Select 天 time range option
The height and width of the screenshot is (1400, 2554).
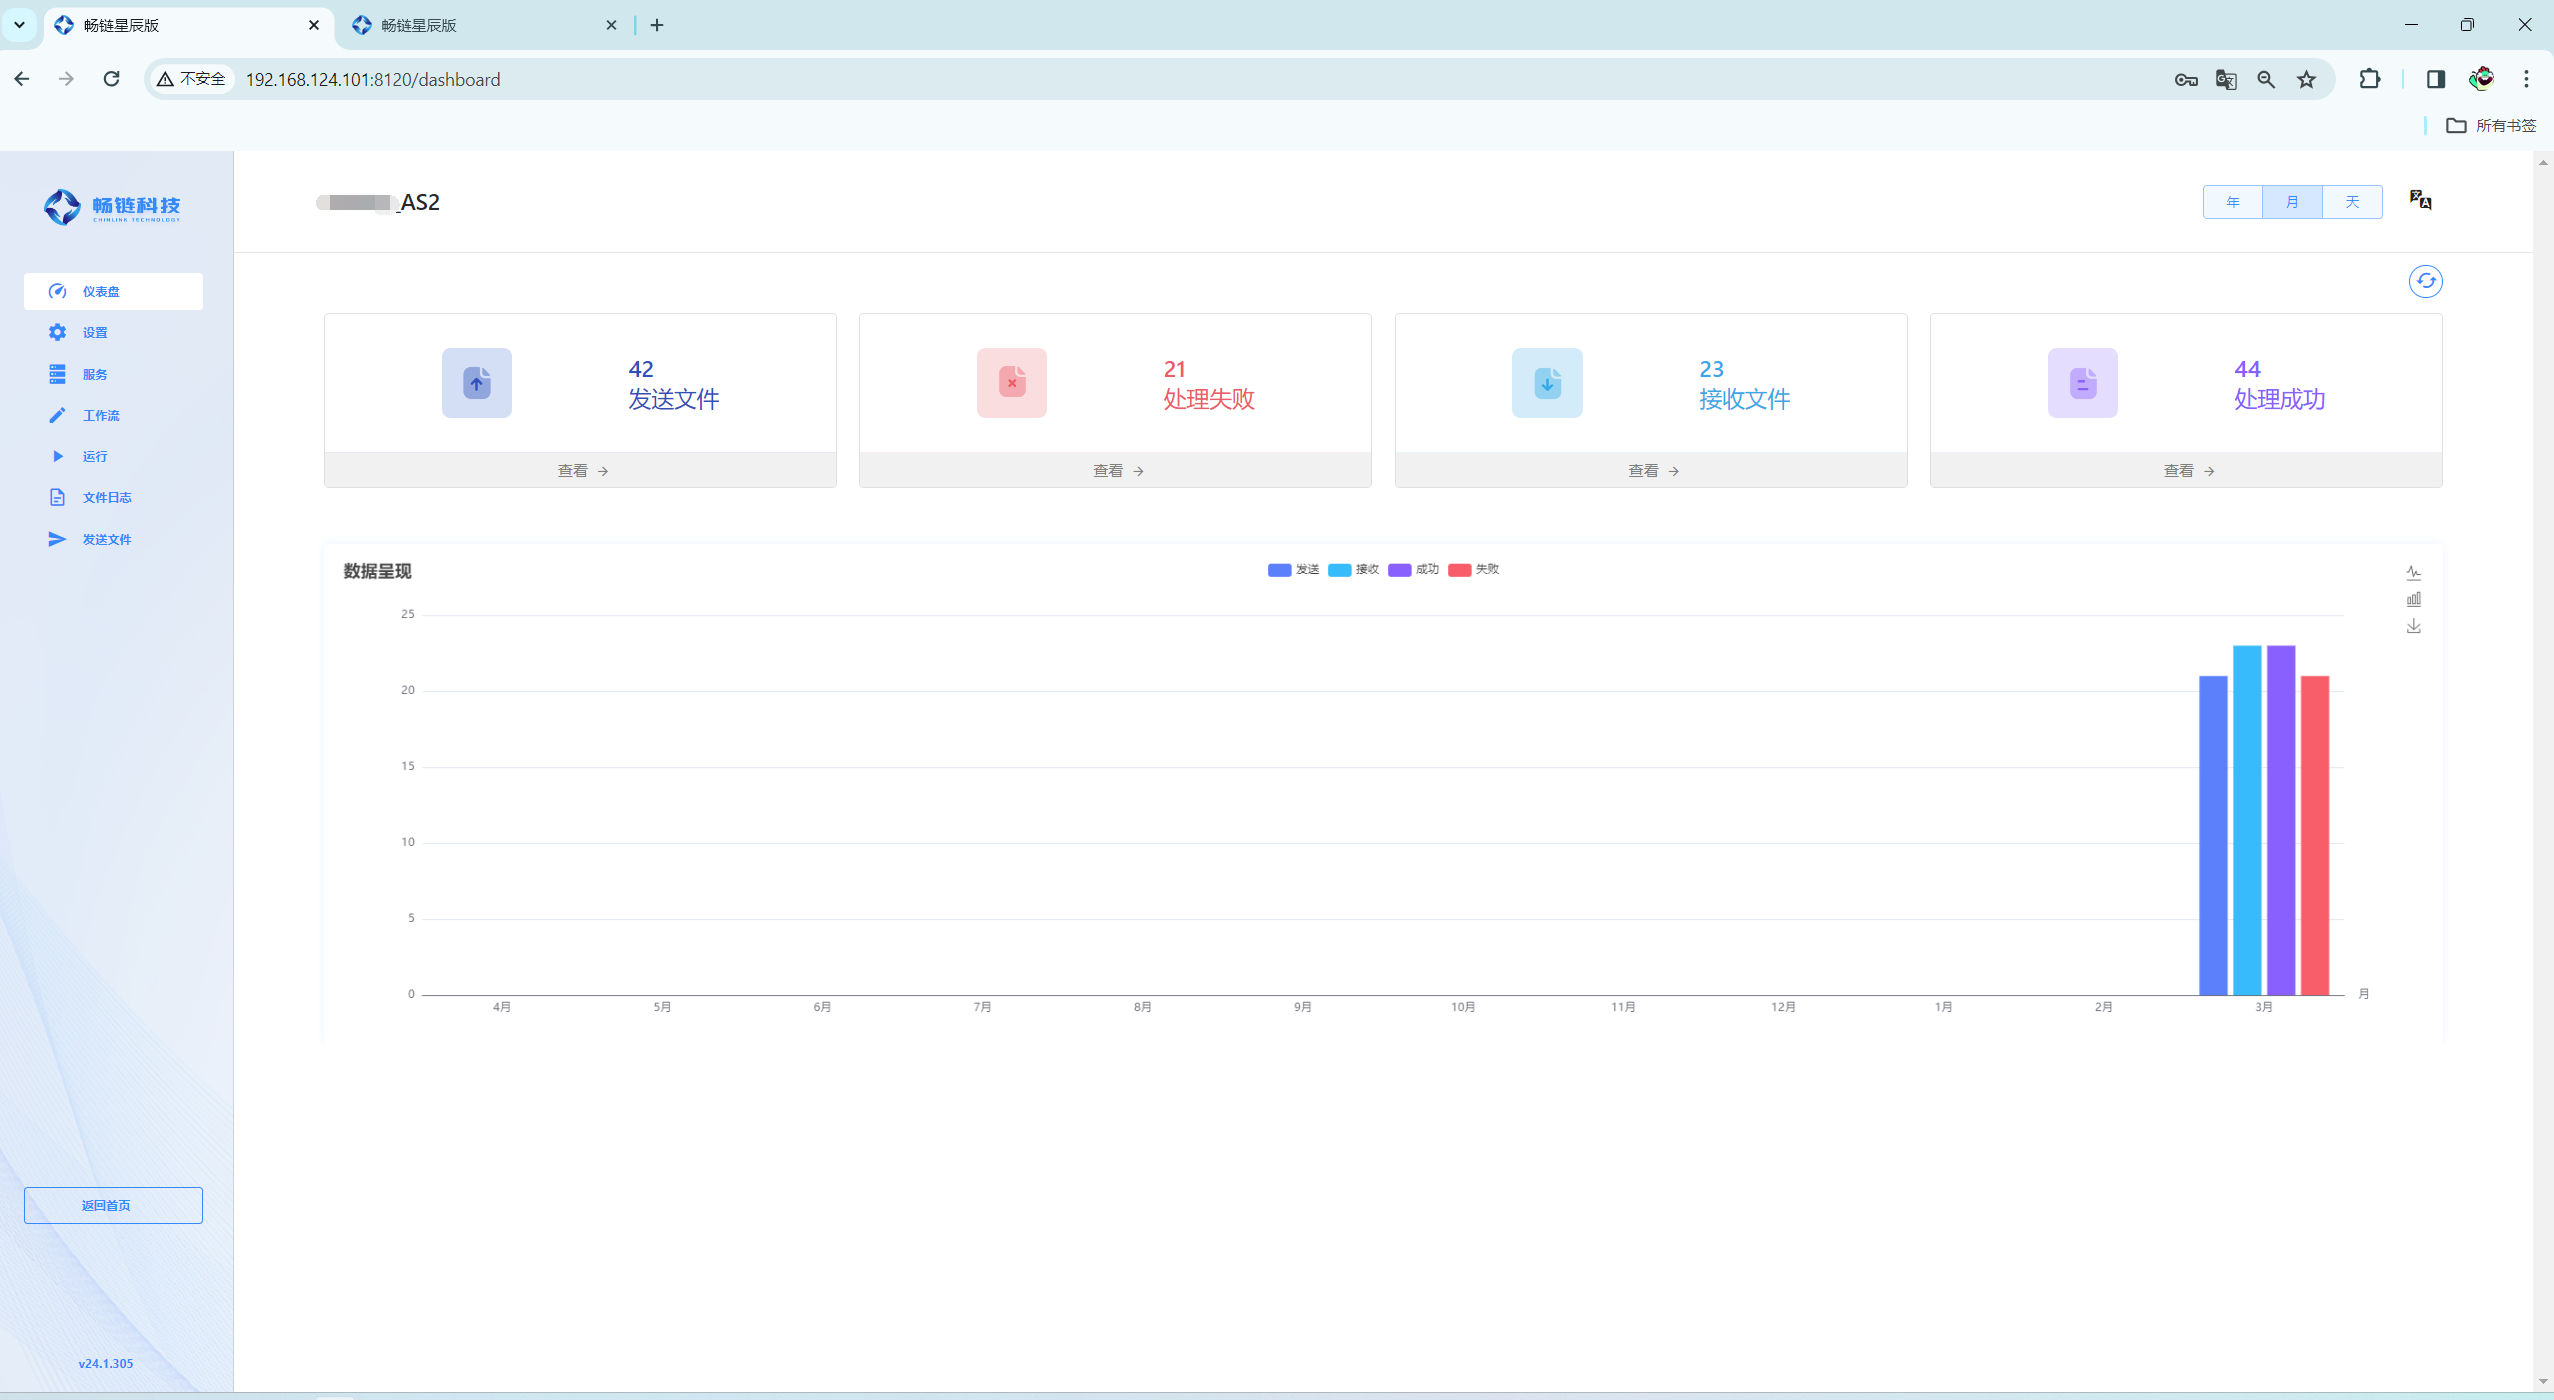[x=2352, y=202]
